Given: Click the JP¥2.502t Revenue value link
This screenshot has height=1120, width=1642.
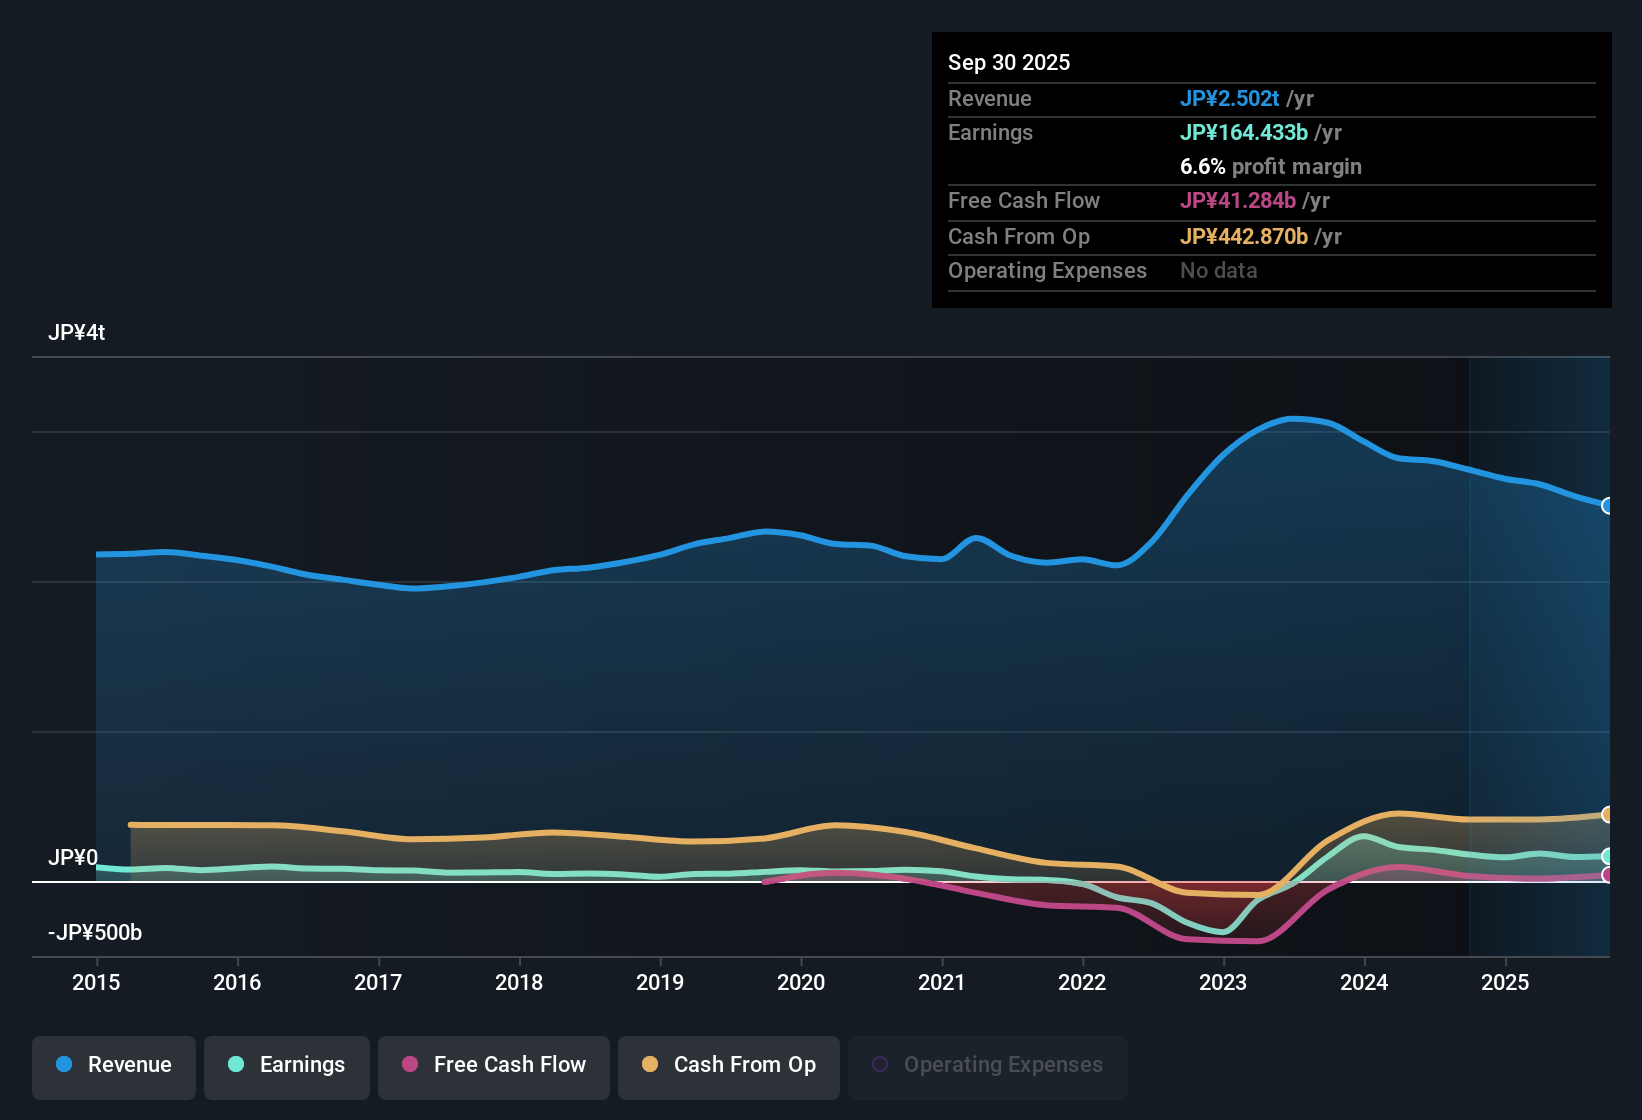Looking at the screenshot, I should (x=1230, y=98).
